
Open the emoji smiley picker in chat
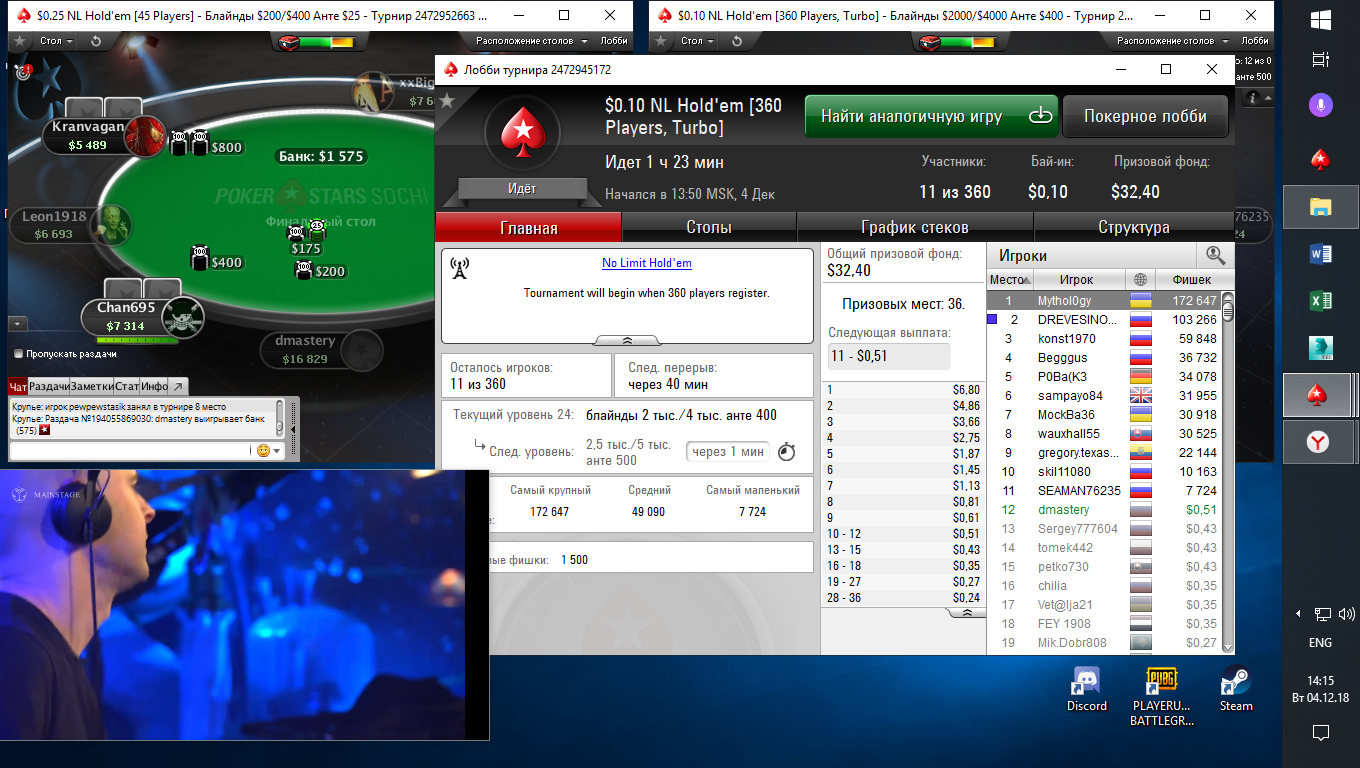(264, 451)
